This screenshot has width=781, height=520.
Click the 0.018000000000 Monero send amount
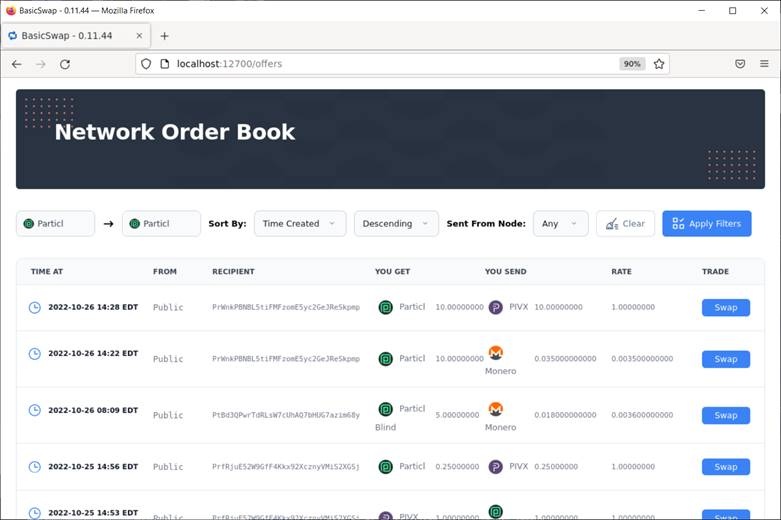pyautogui.click(x=565, y=415)
